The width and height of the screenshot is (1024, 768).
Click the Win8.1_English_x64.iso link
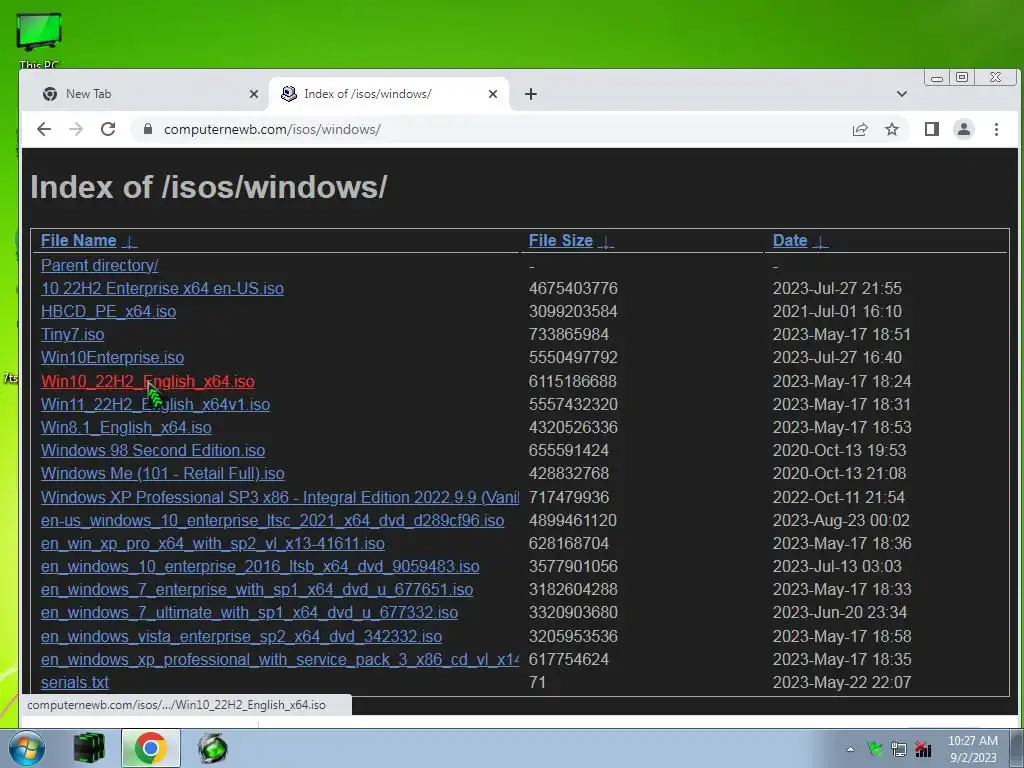126,427
